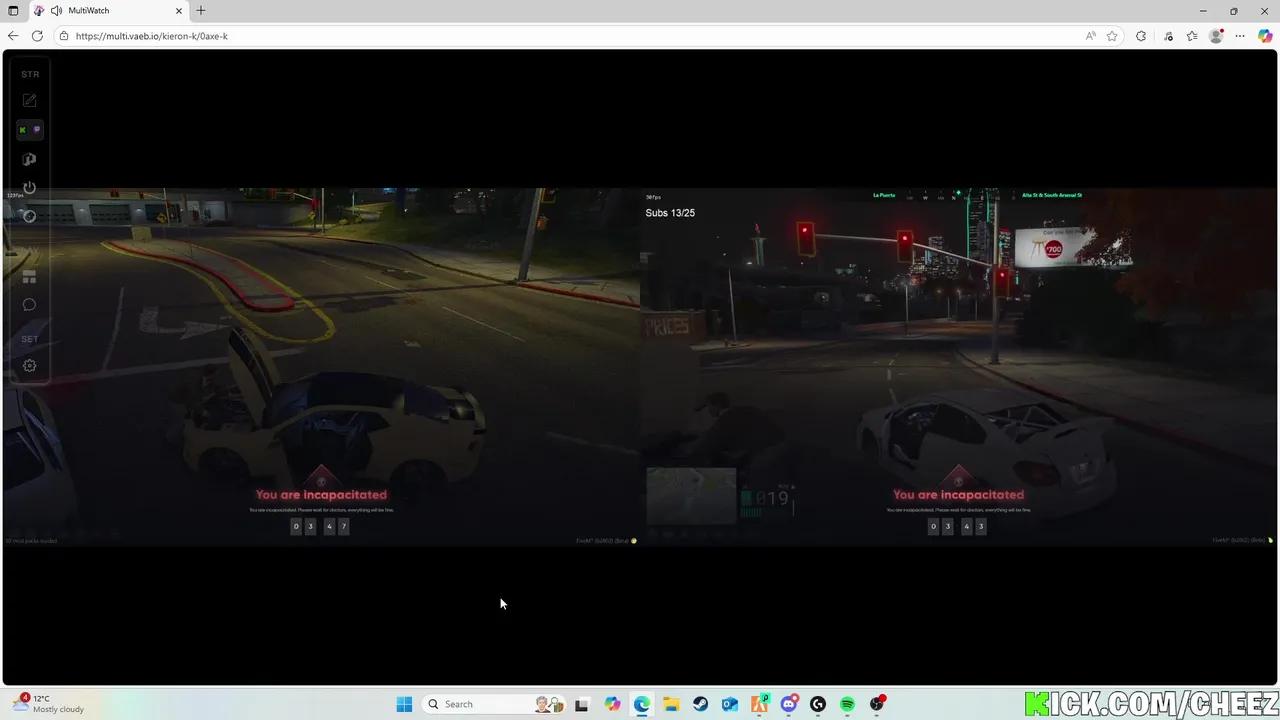Select the right stream showing Subs 13/25

click(958, 367)
